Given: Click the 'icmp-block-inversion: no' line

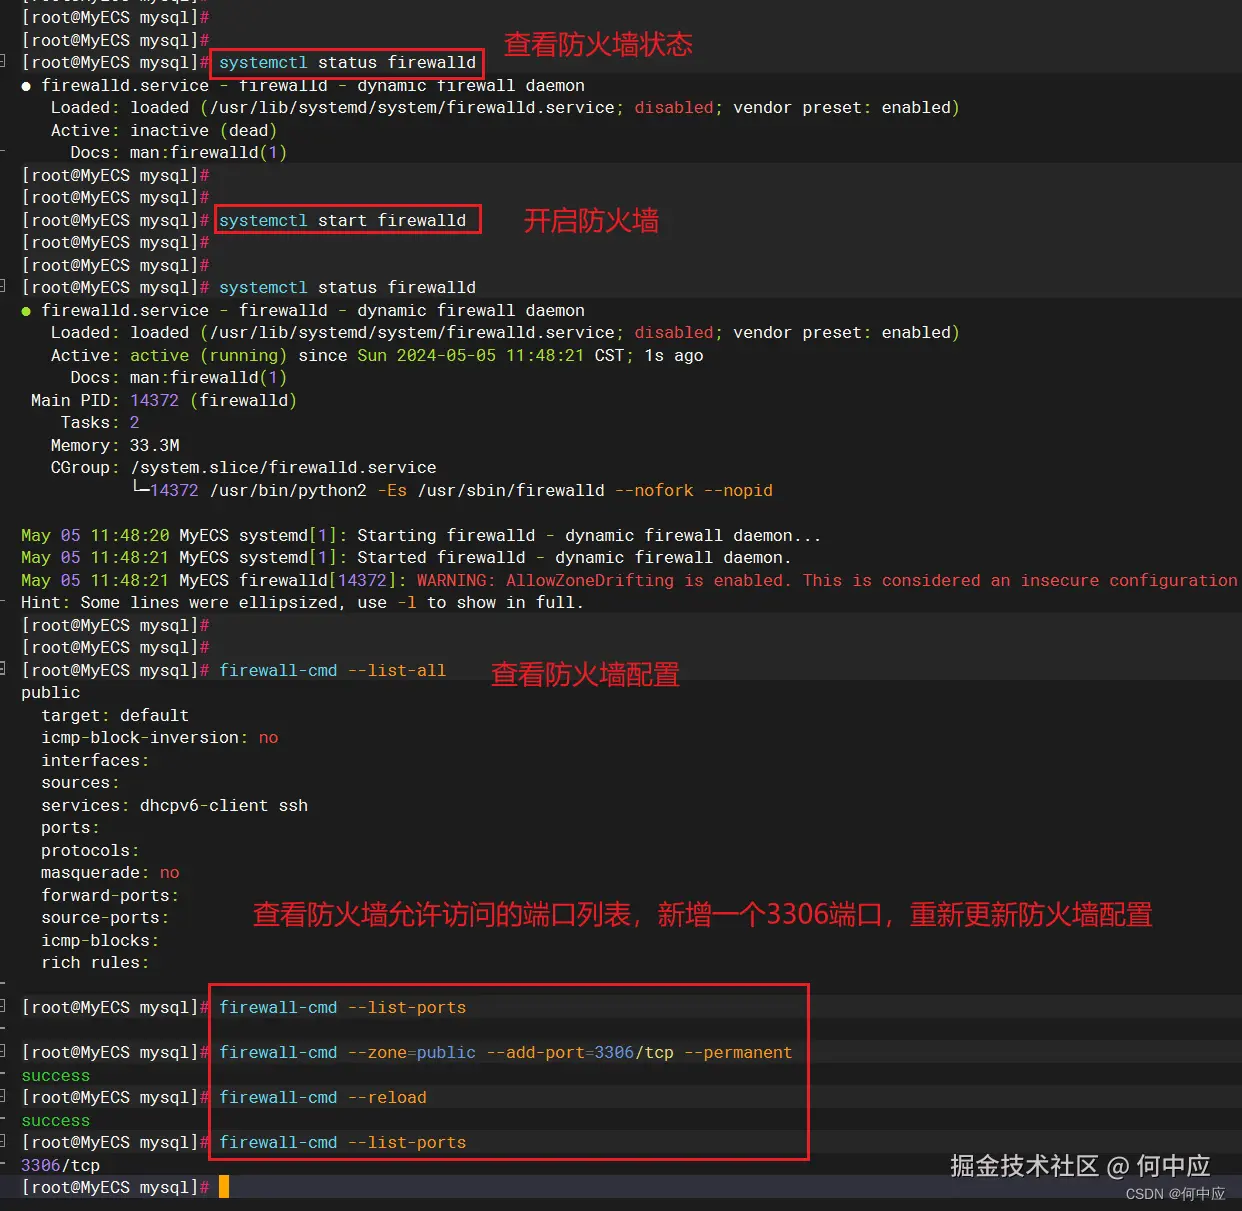Looking at the screenshot, I should click(x=160, y=737).
